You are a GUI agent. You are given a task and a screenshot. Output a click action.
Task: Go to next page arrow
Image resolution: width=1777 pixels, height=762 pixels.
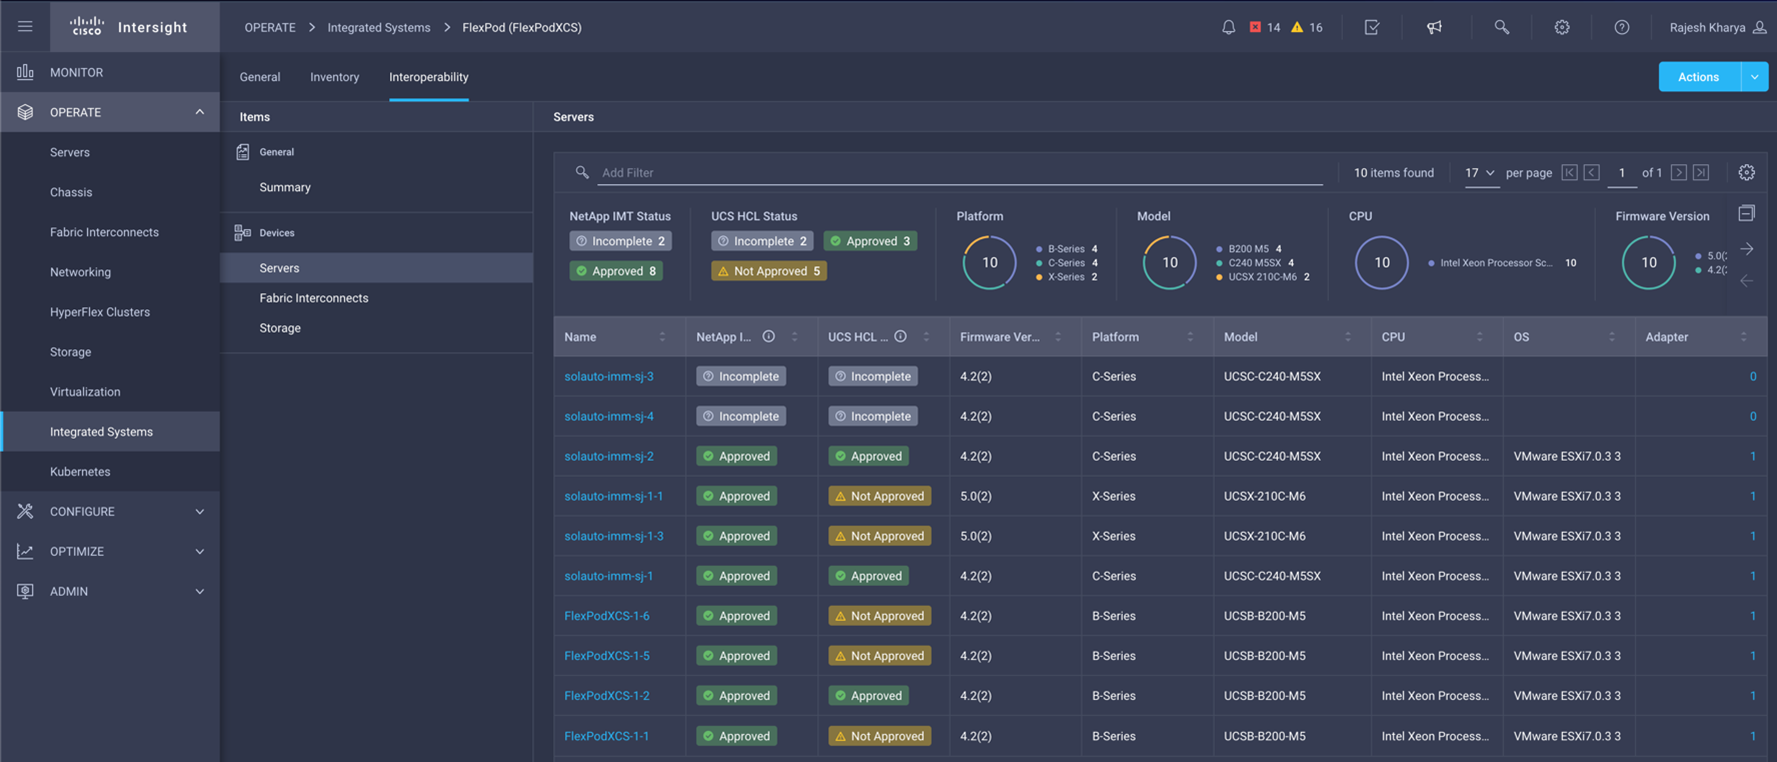[1678, 172]
